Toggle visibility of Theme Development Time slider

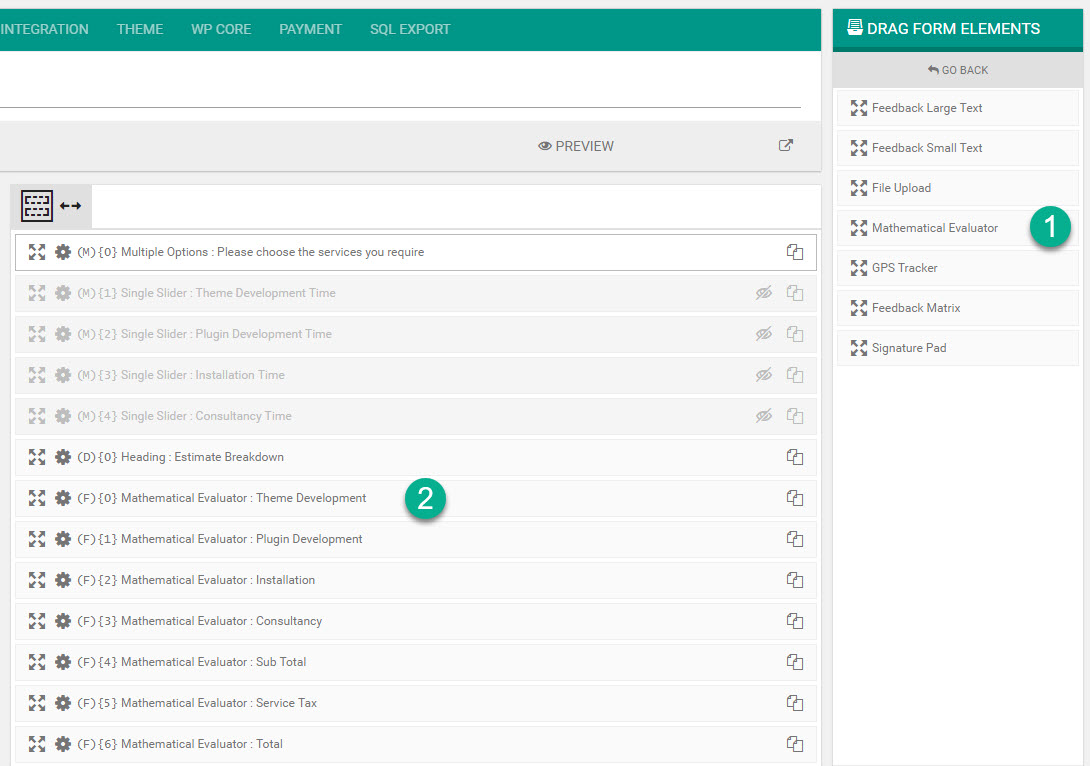764,293
